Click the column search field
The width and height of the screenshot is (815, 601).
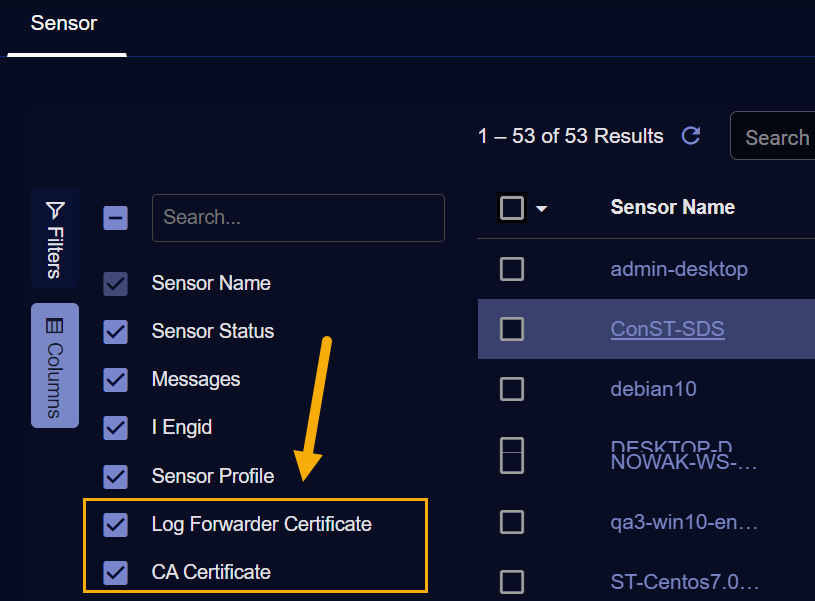click(x=298, y=218)
